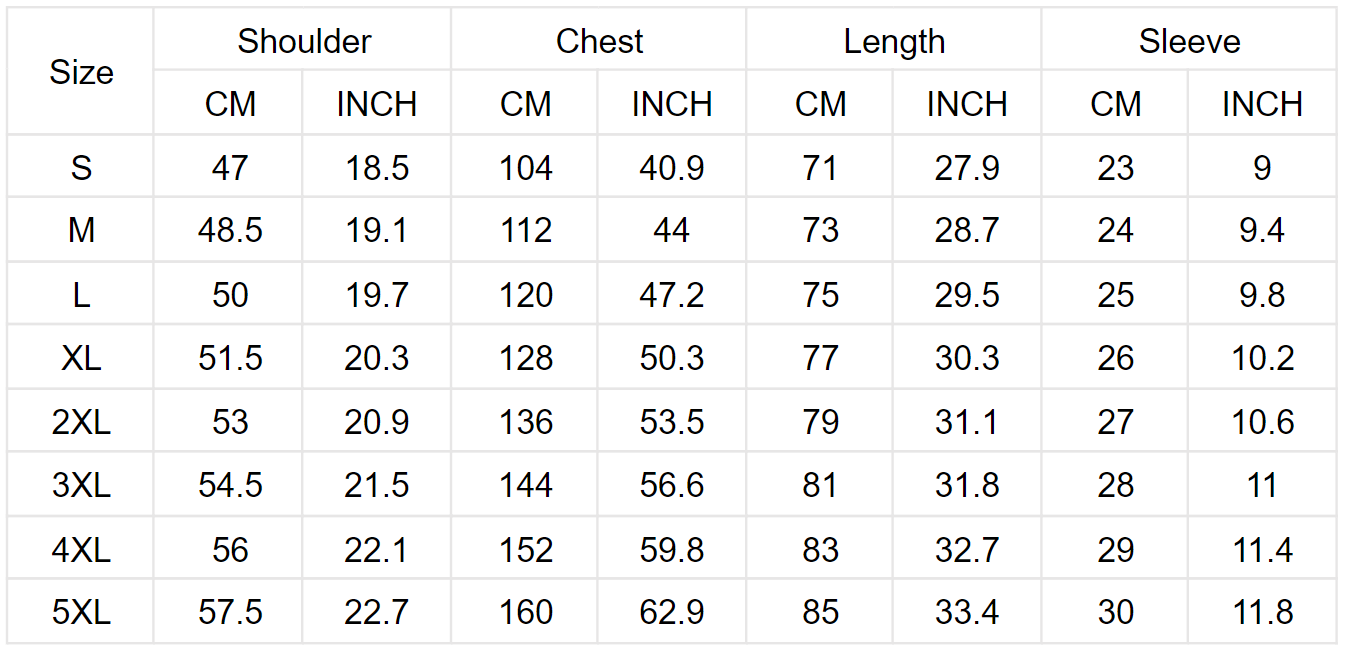Click the 48.5 shoulder CM cell

(229, 230)
